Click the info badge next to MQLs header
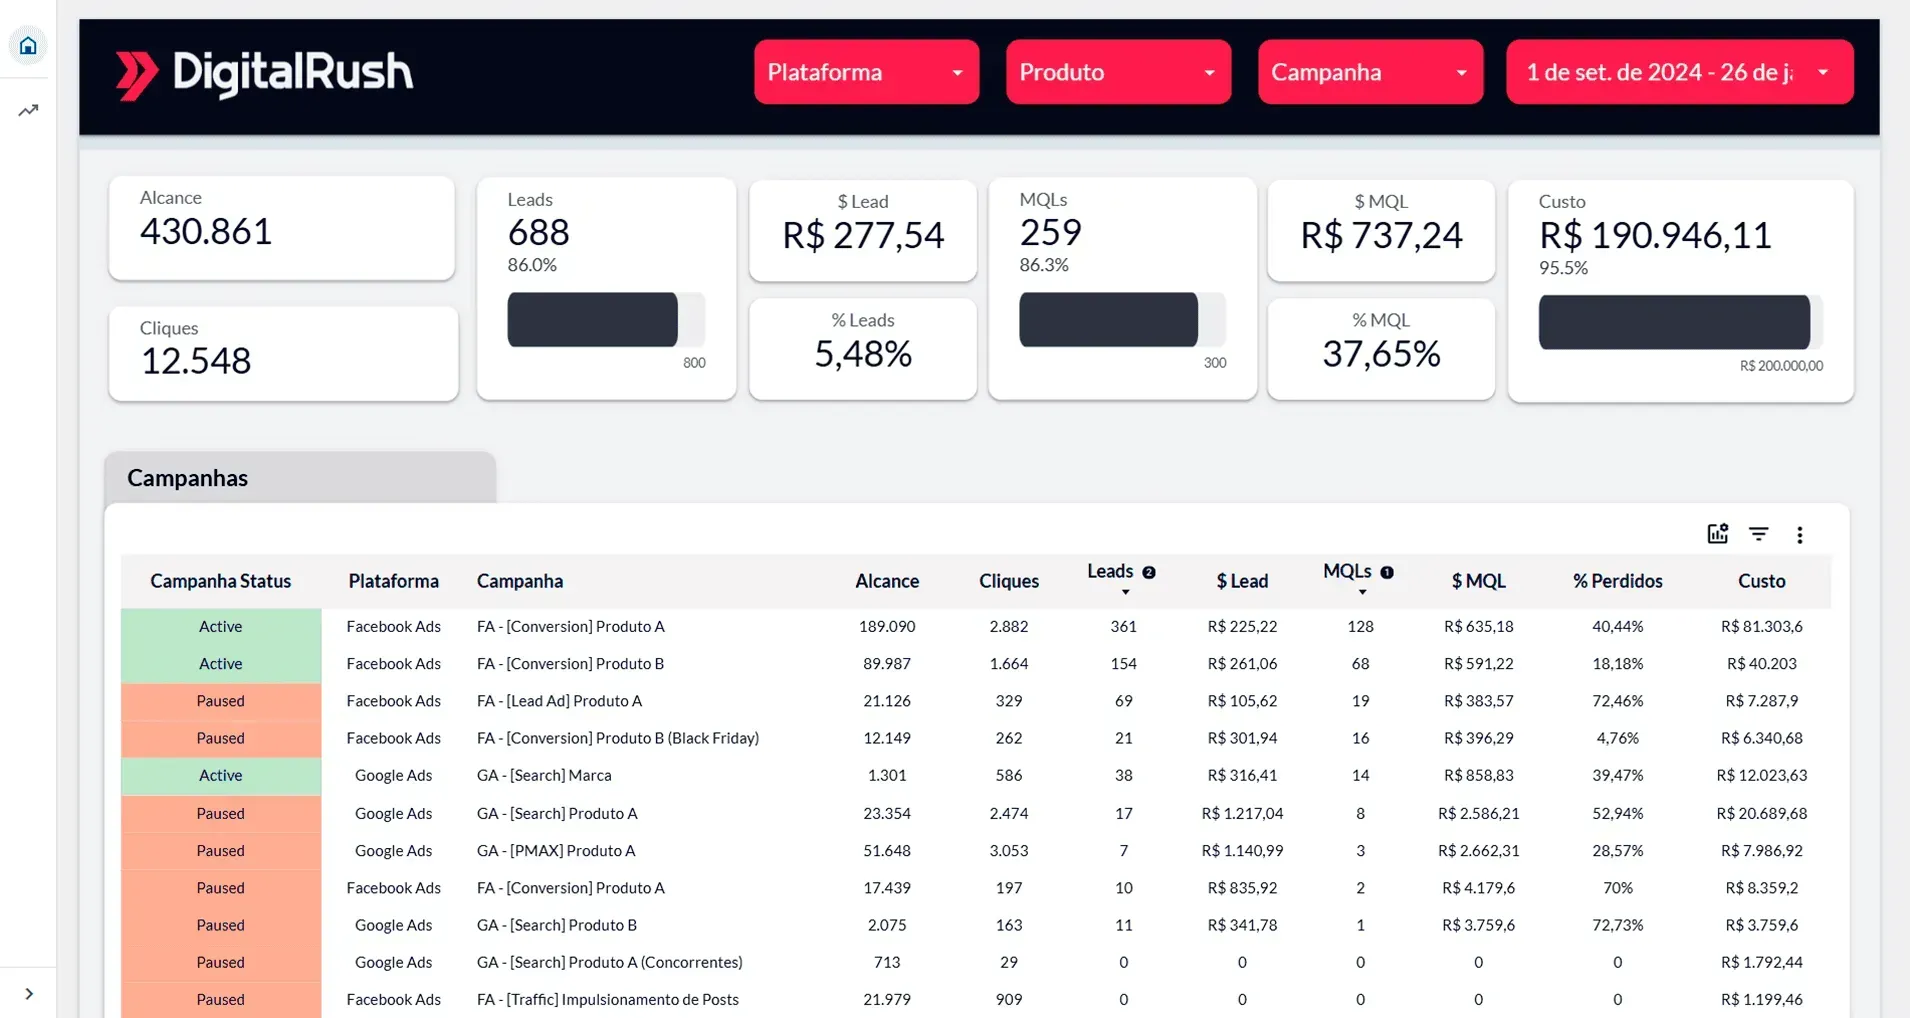 click(x=1387, y=572)
